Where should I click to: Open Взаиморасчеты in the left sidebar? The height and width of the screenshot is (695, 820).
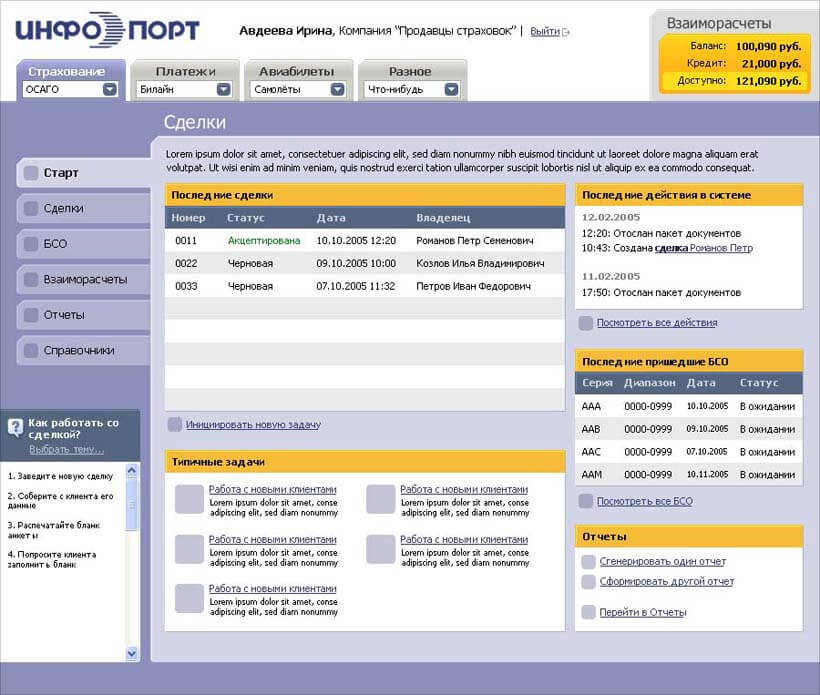(x=85, y=280)
